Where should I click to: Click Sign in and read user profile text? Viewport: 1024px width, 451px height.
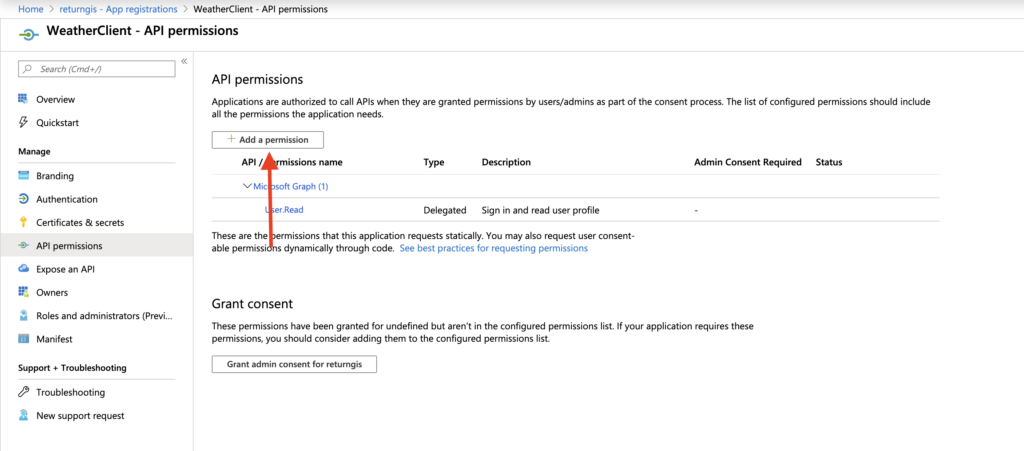[540, 210]
